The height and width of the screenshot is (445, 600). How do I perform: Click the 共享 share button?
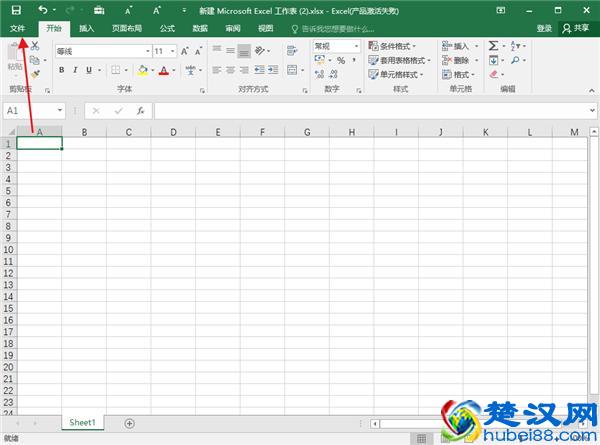577,29
